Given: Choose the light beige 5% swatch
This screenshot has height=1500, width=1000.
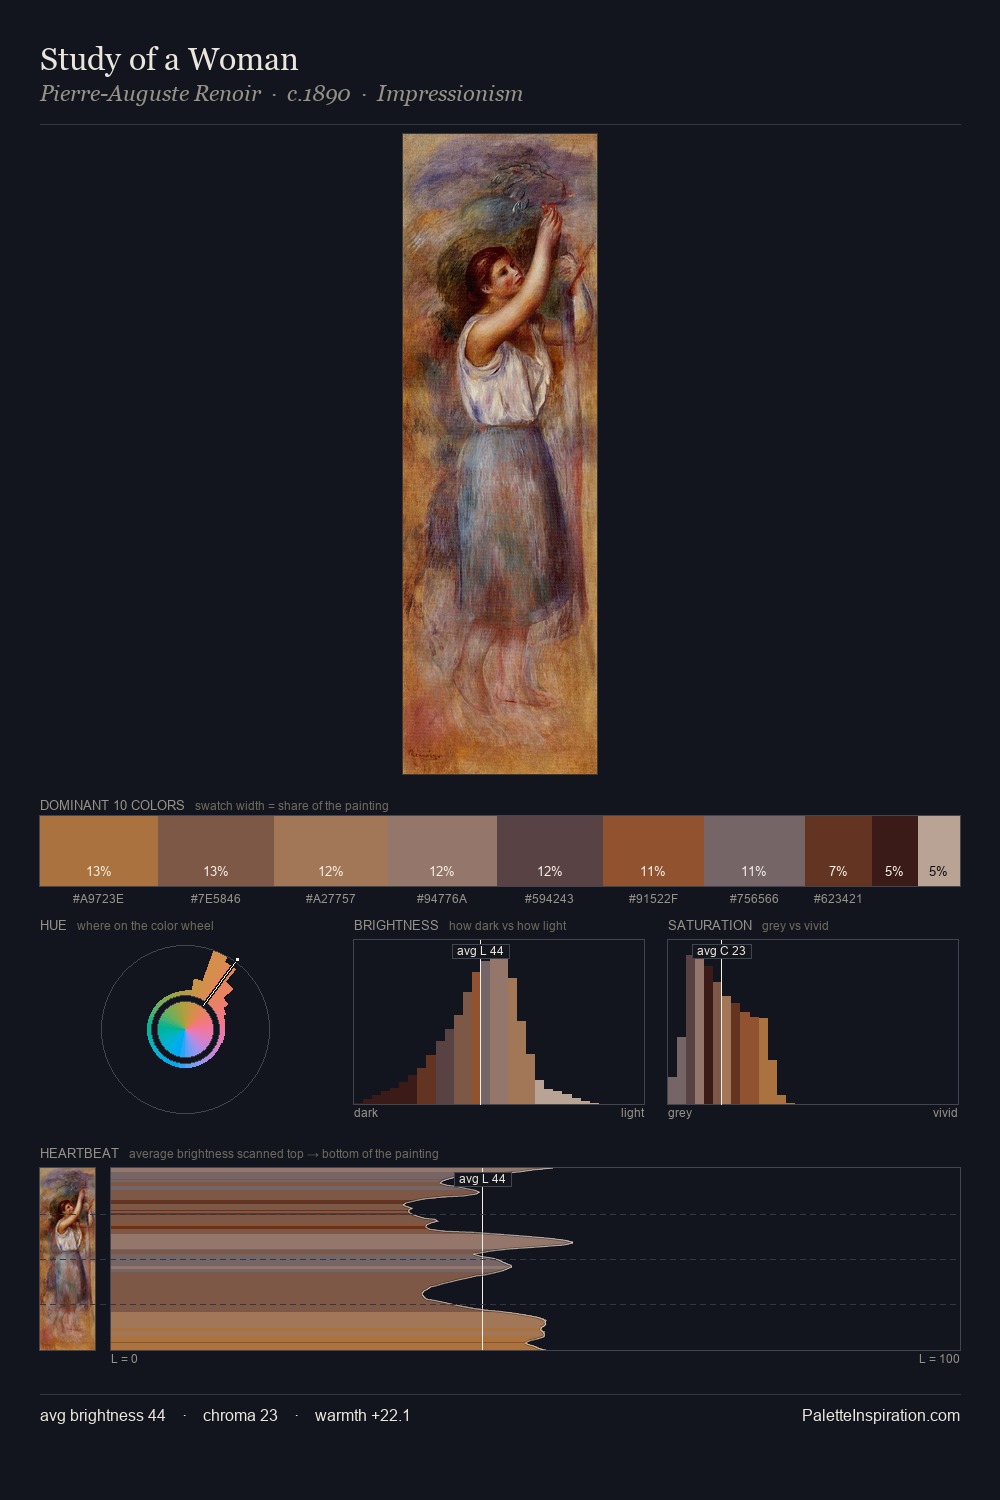Looking at the screenshot, I should pyautogui.click(x=939, y=851).
